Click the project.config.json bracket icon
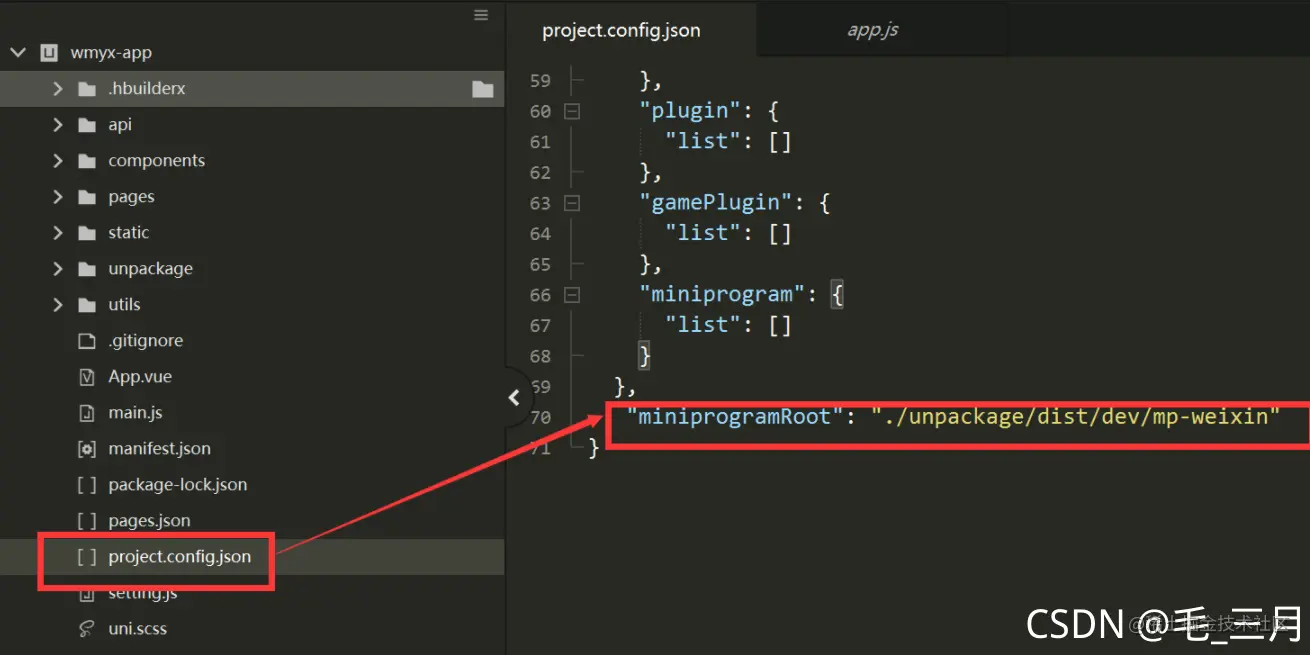 (x=86, y=557)
